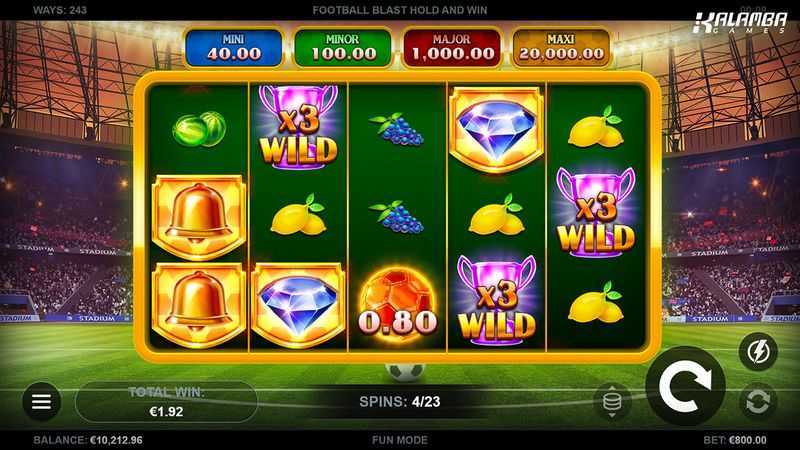Click the bottom golden bell symbol
This screenshot has width=800, height=450.
pyautogui.click(x=199, y=305)
